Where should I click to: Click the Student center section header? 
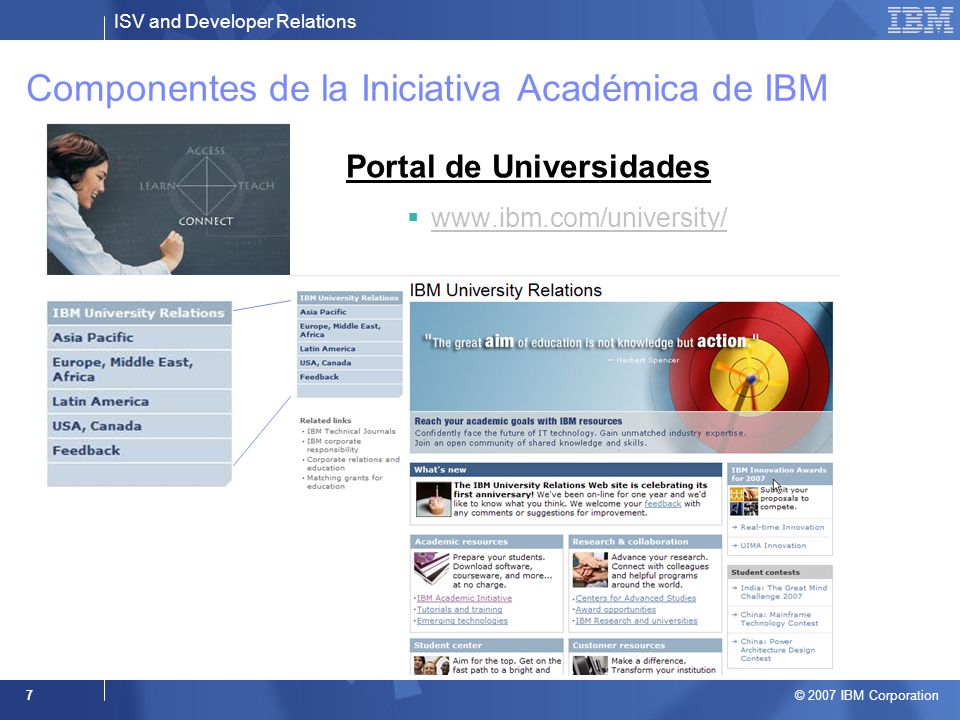click(x=486, y=645)
